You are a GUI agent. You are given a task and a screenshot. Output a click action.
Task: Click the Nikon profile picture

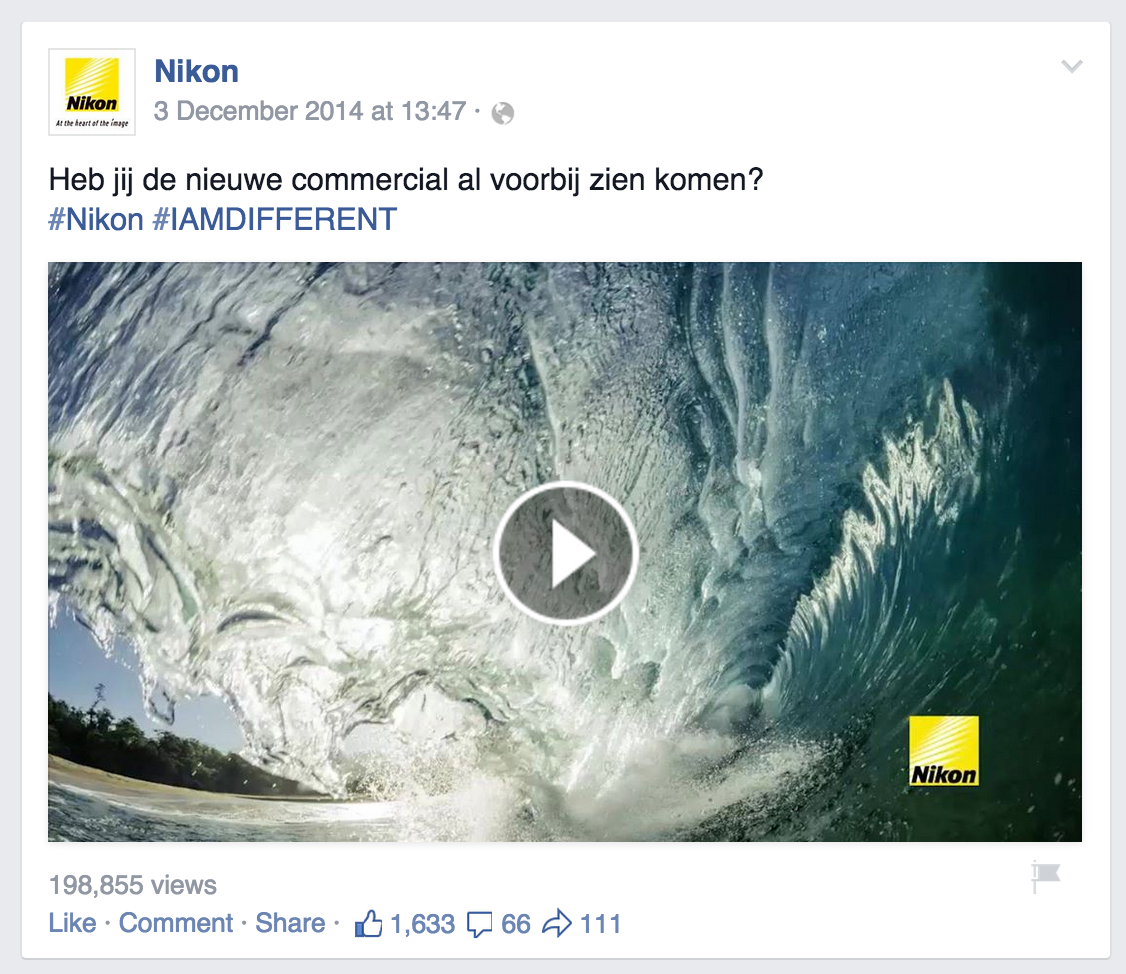pos(92,92)
